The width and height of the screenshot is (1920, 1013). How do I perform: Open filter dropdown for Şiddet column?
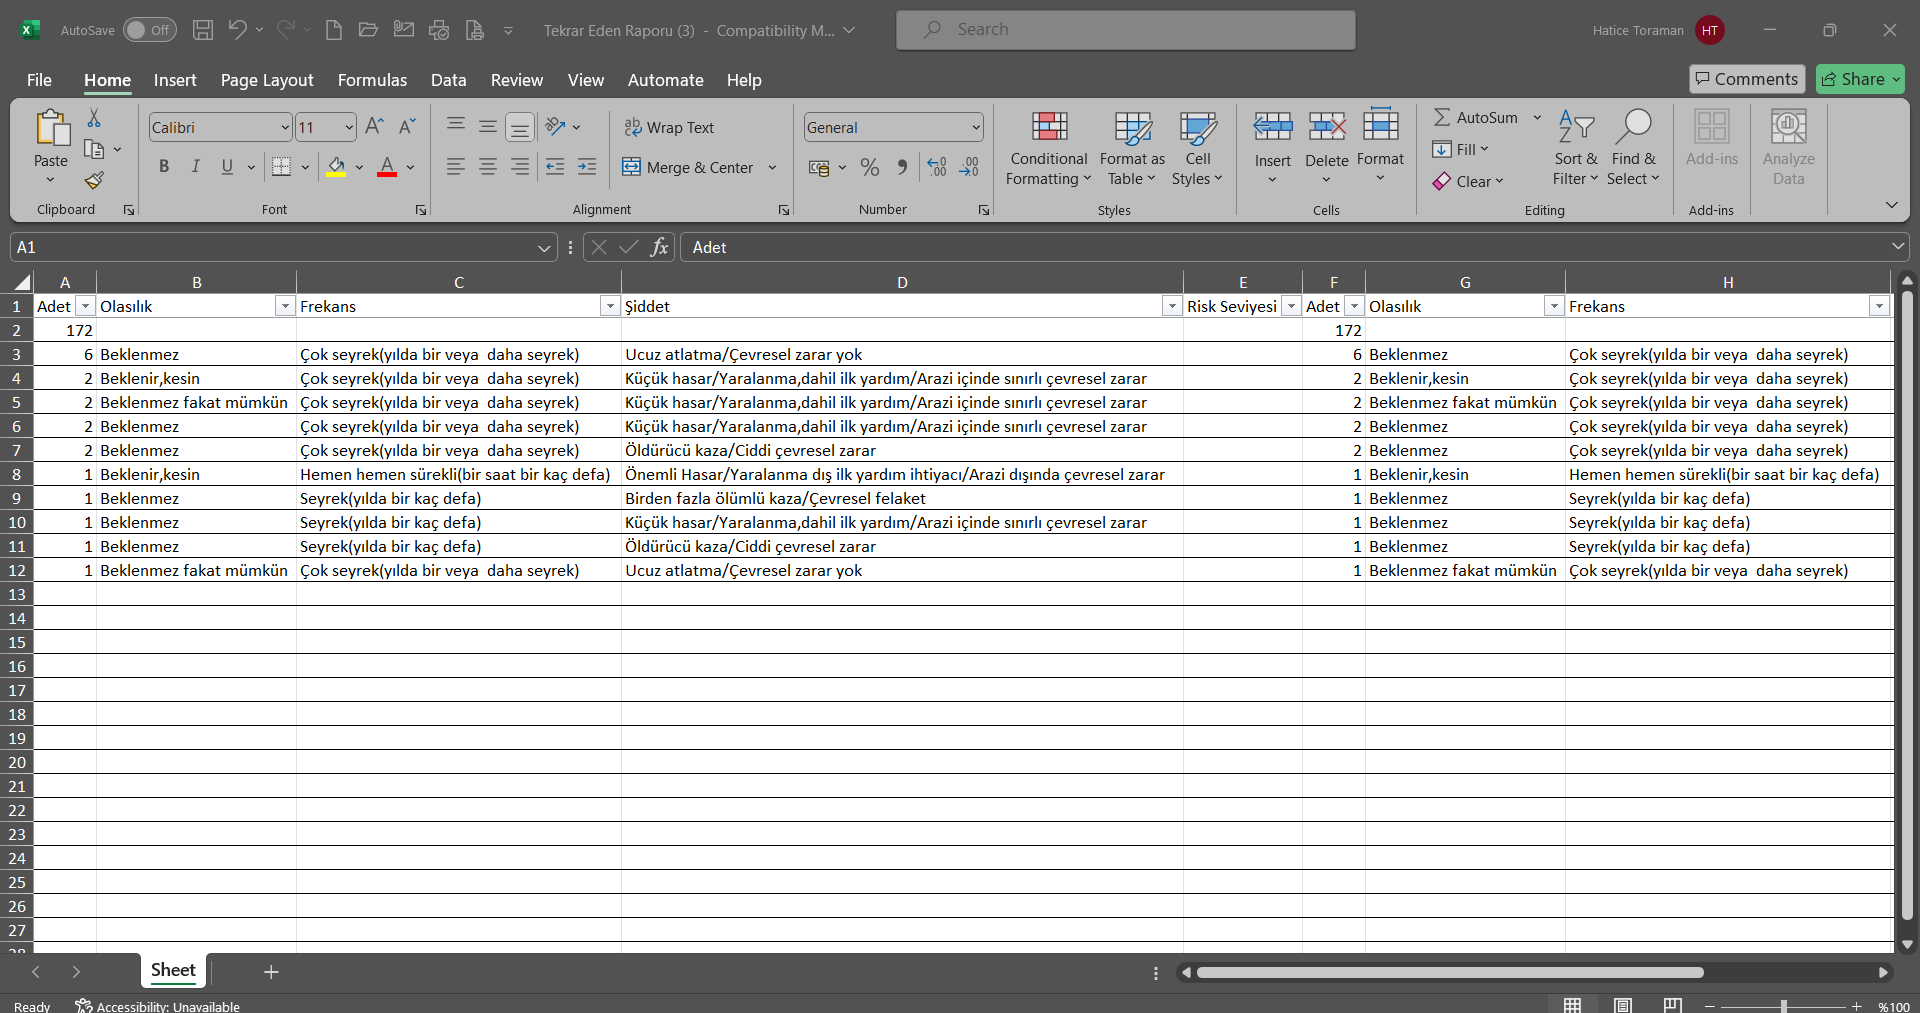tap(1172, 307)
